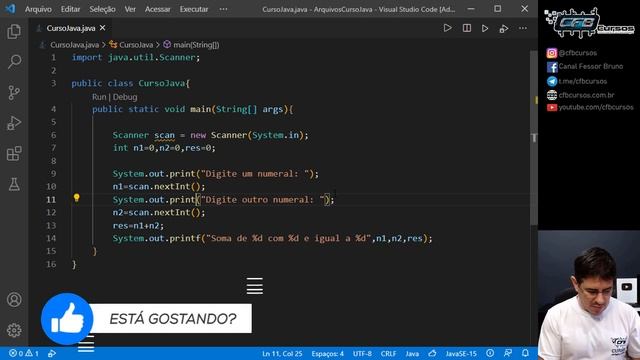Open the Testing flask view
This screenshot has height=360, width=640.
14,184
